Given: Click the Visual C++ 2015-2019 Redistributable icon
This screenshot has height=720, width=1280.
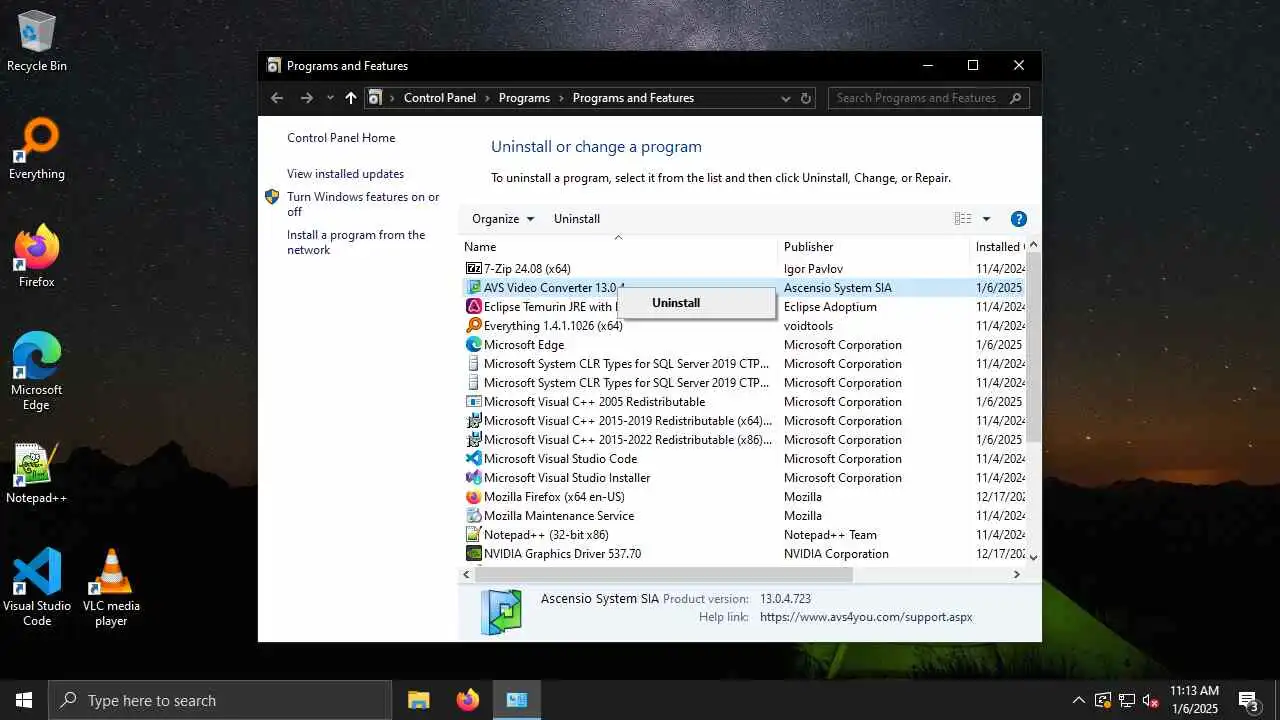Looking at the screenshot, I should 474,420.
